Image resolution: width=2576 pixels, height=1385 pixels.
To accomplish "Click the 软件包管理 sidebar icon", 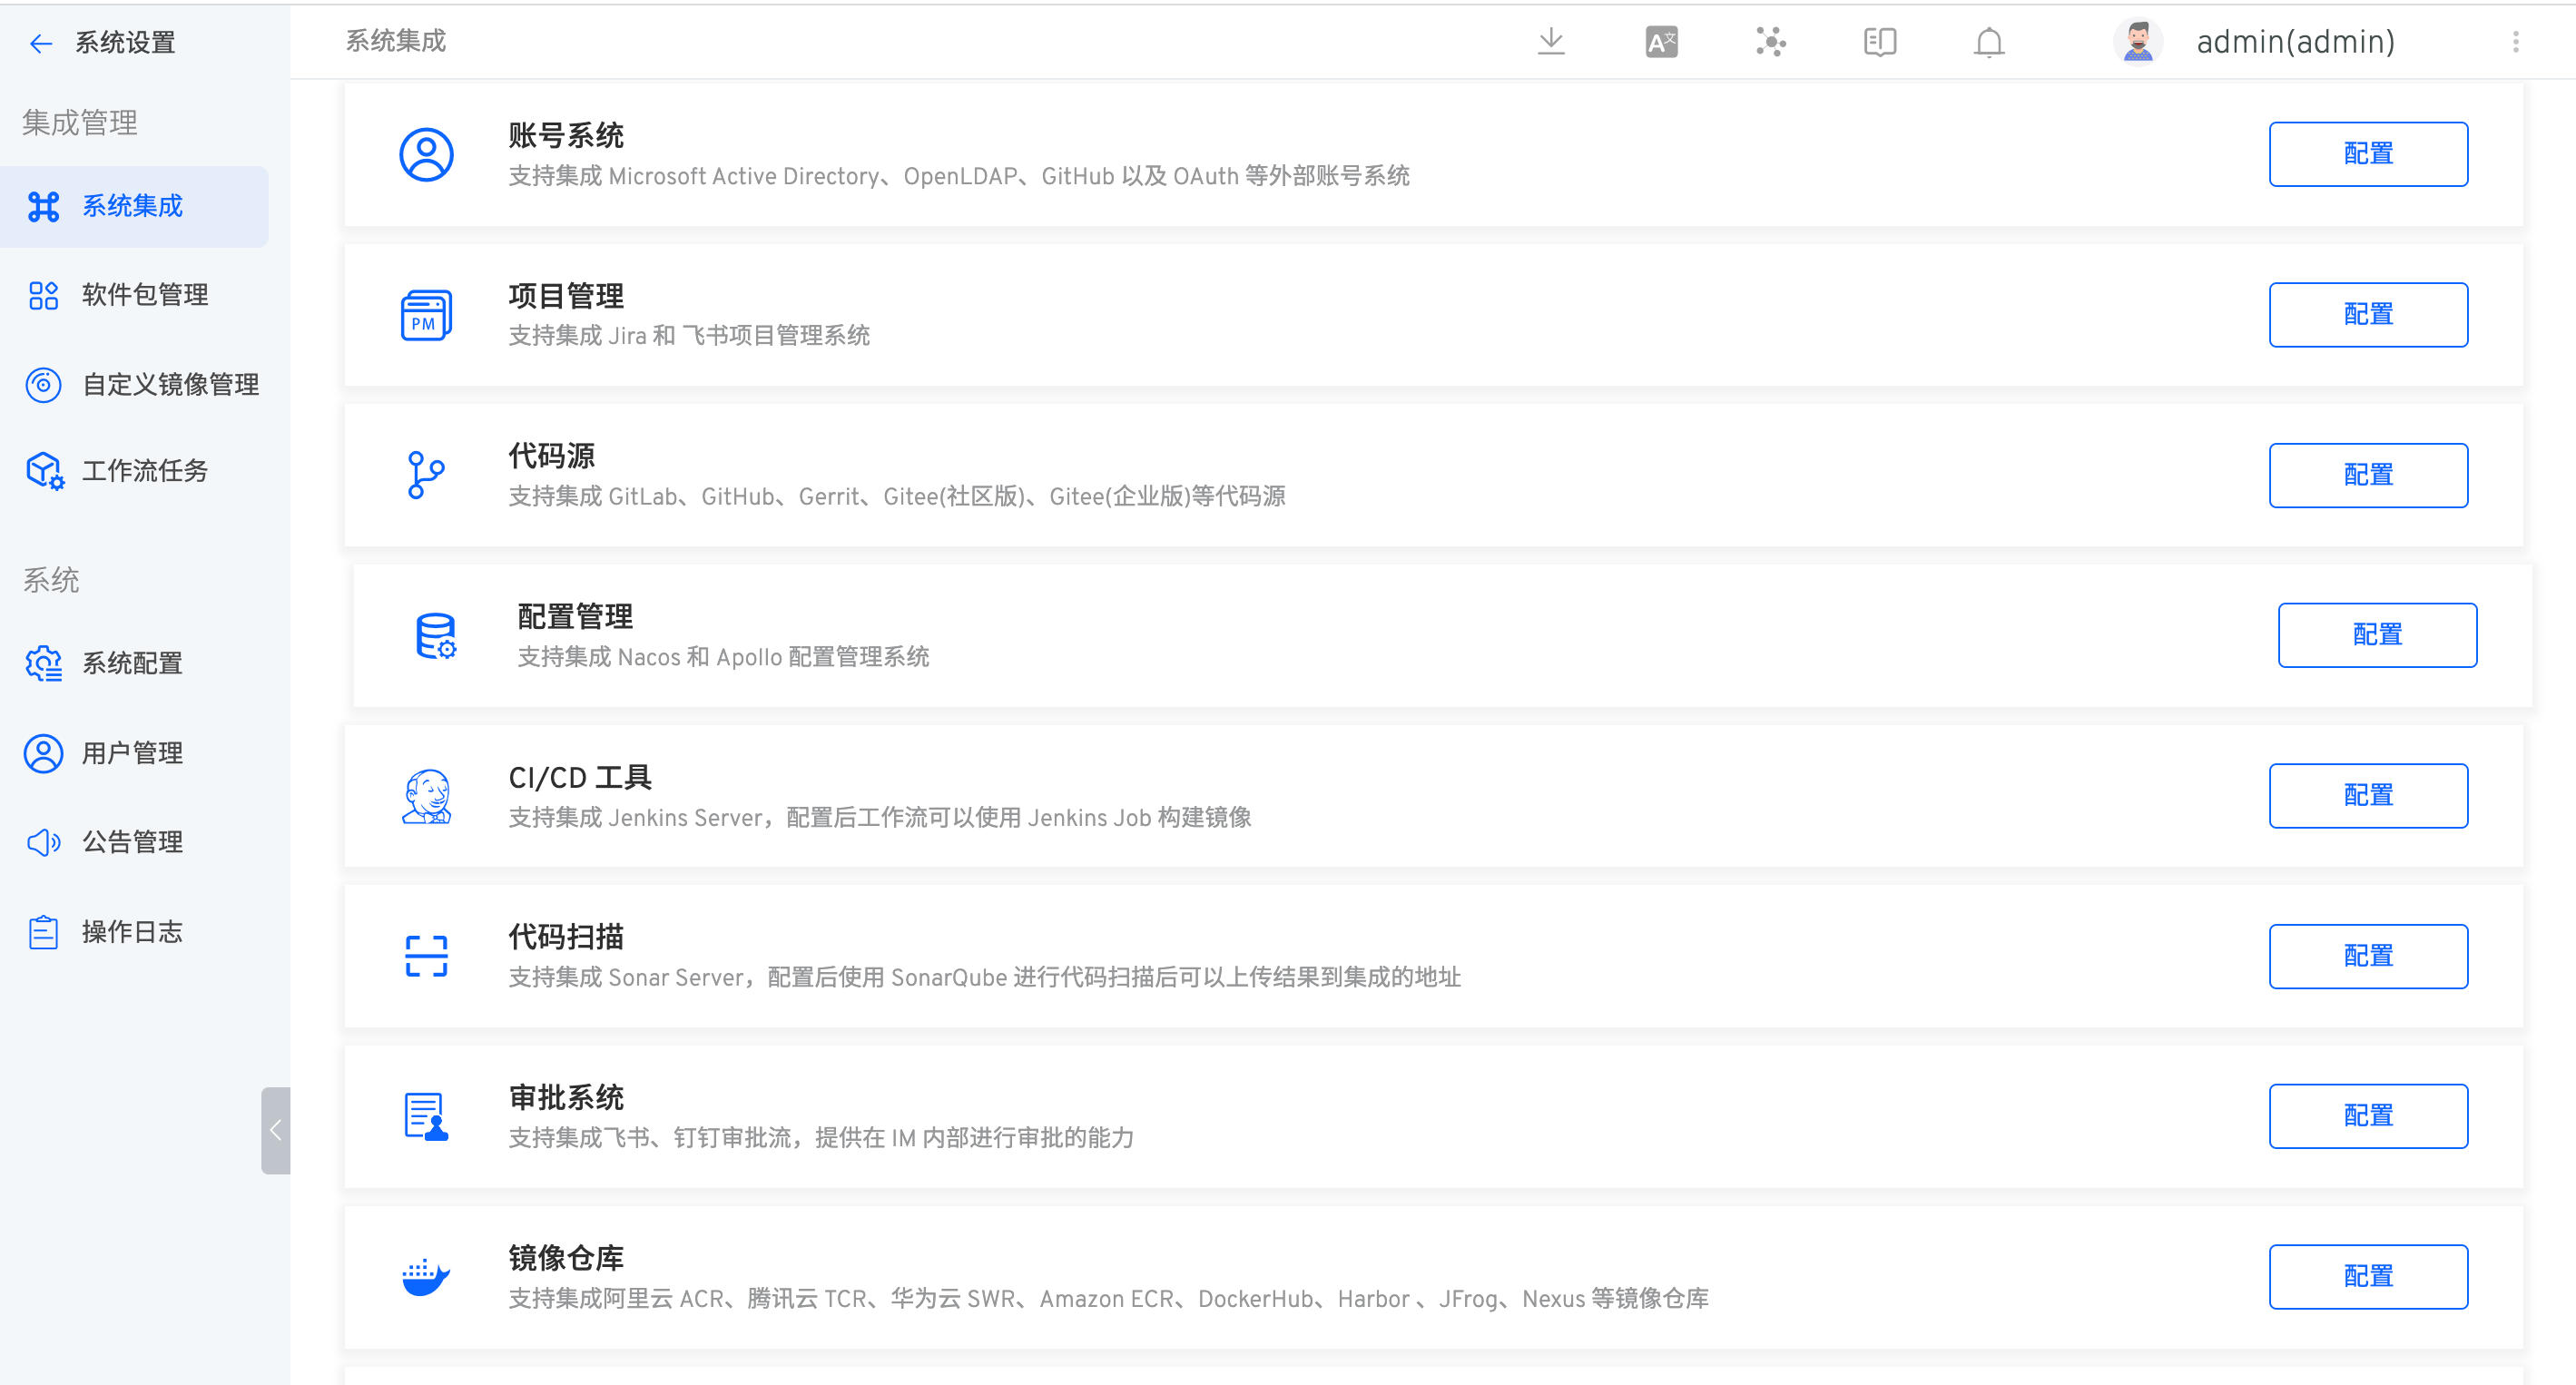I will 44,295.
